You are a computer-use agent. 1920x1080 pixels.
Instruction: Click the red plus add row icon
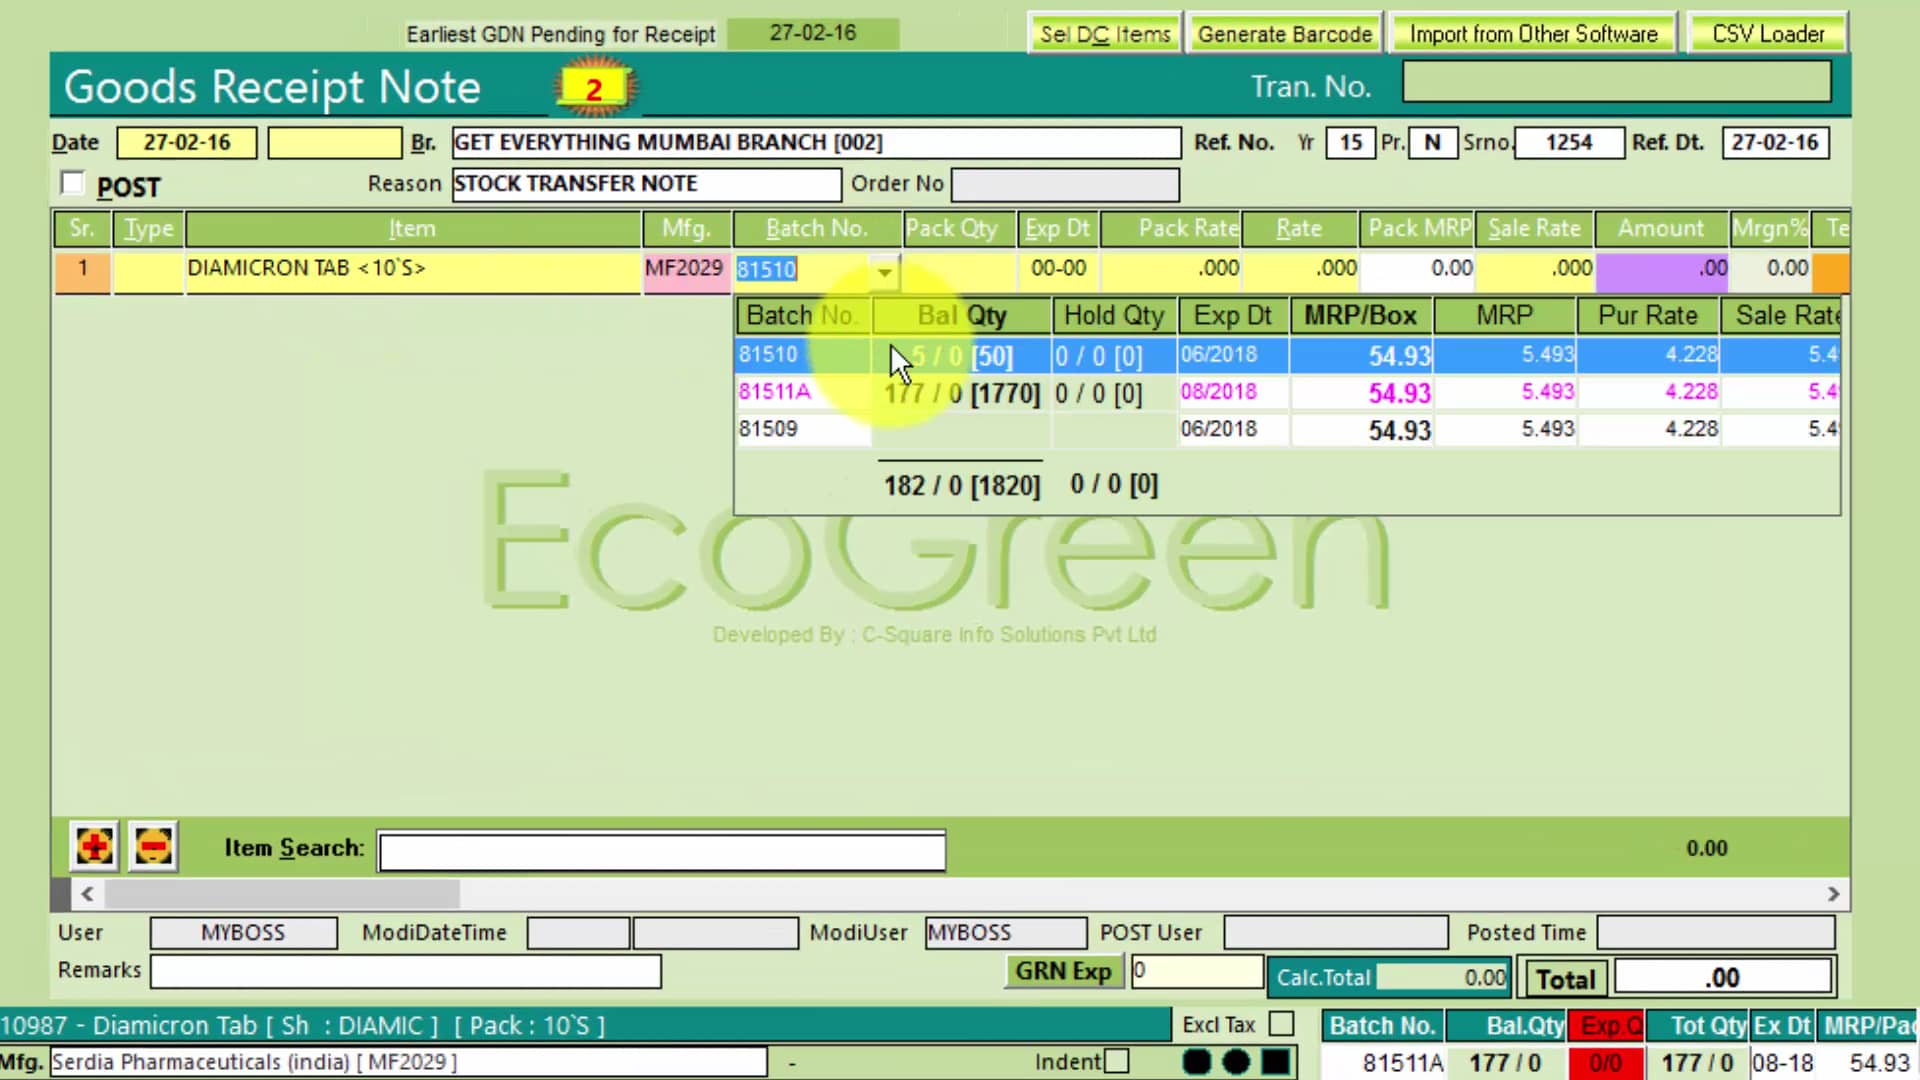(x=94, y=847)
